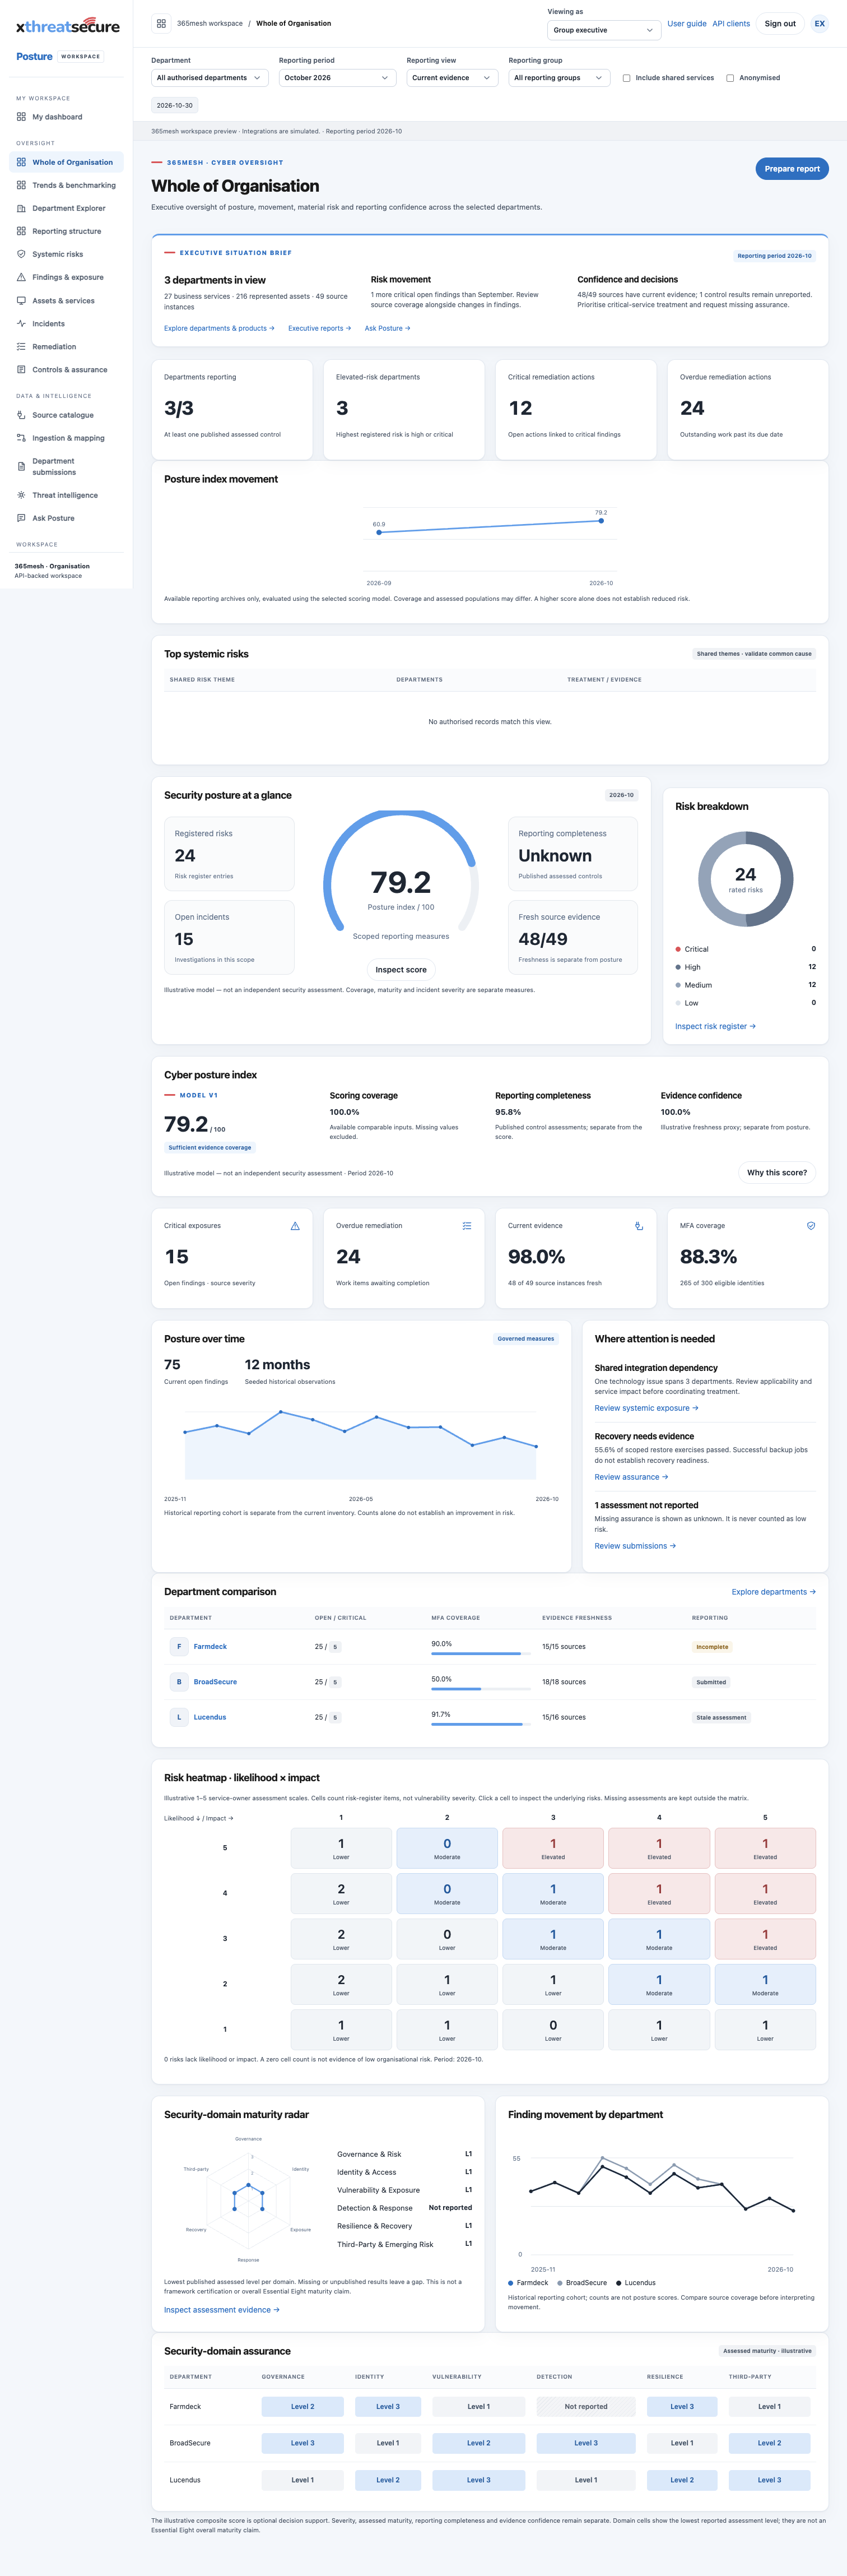
Task: Open the Department dropdown
Action: pos(209,78)
